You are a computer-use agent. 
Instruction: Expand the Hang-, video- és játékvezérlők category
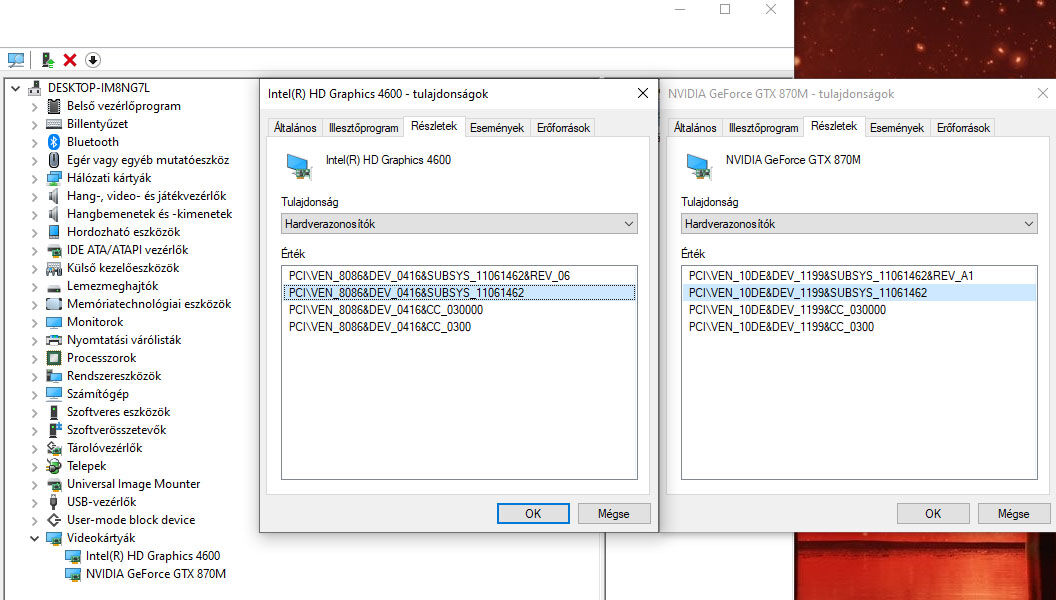click(34, 197)
